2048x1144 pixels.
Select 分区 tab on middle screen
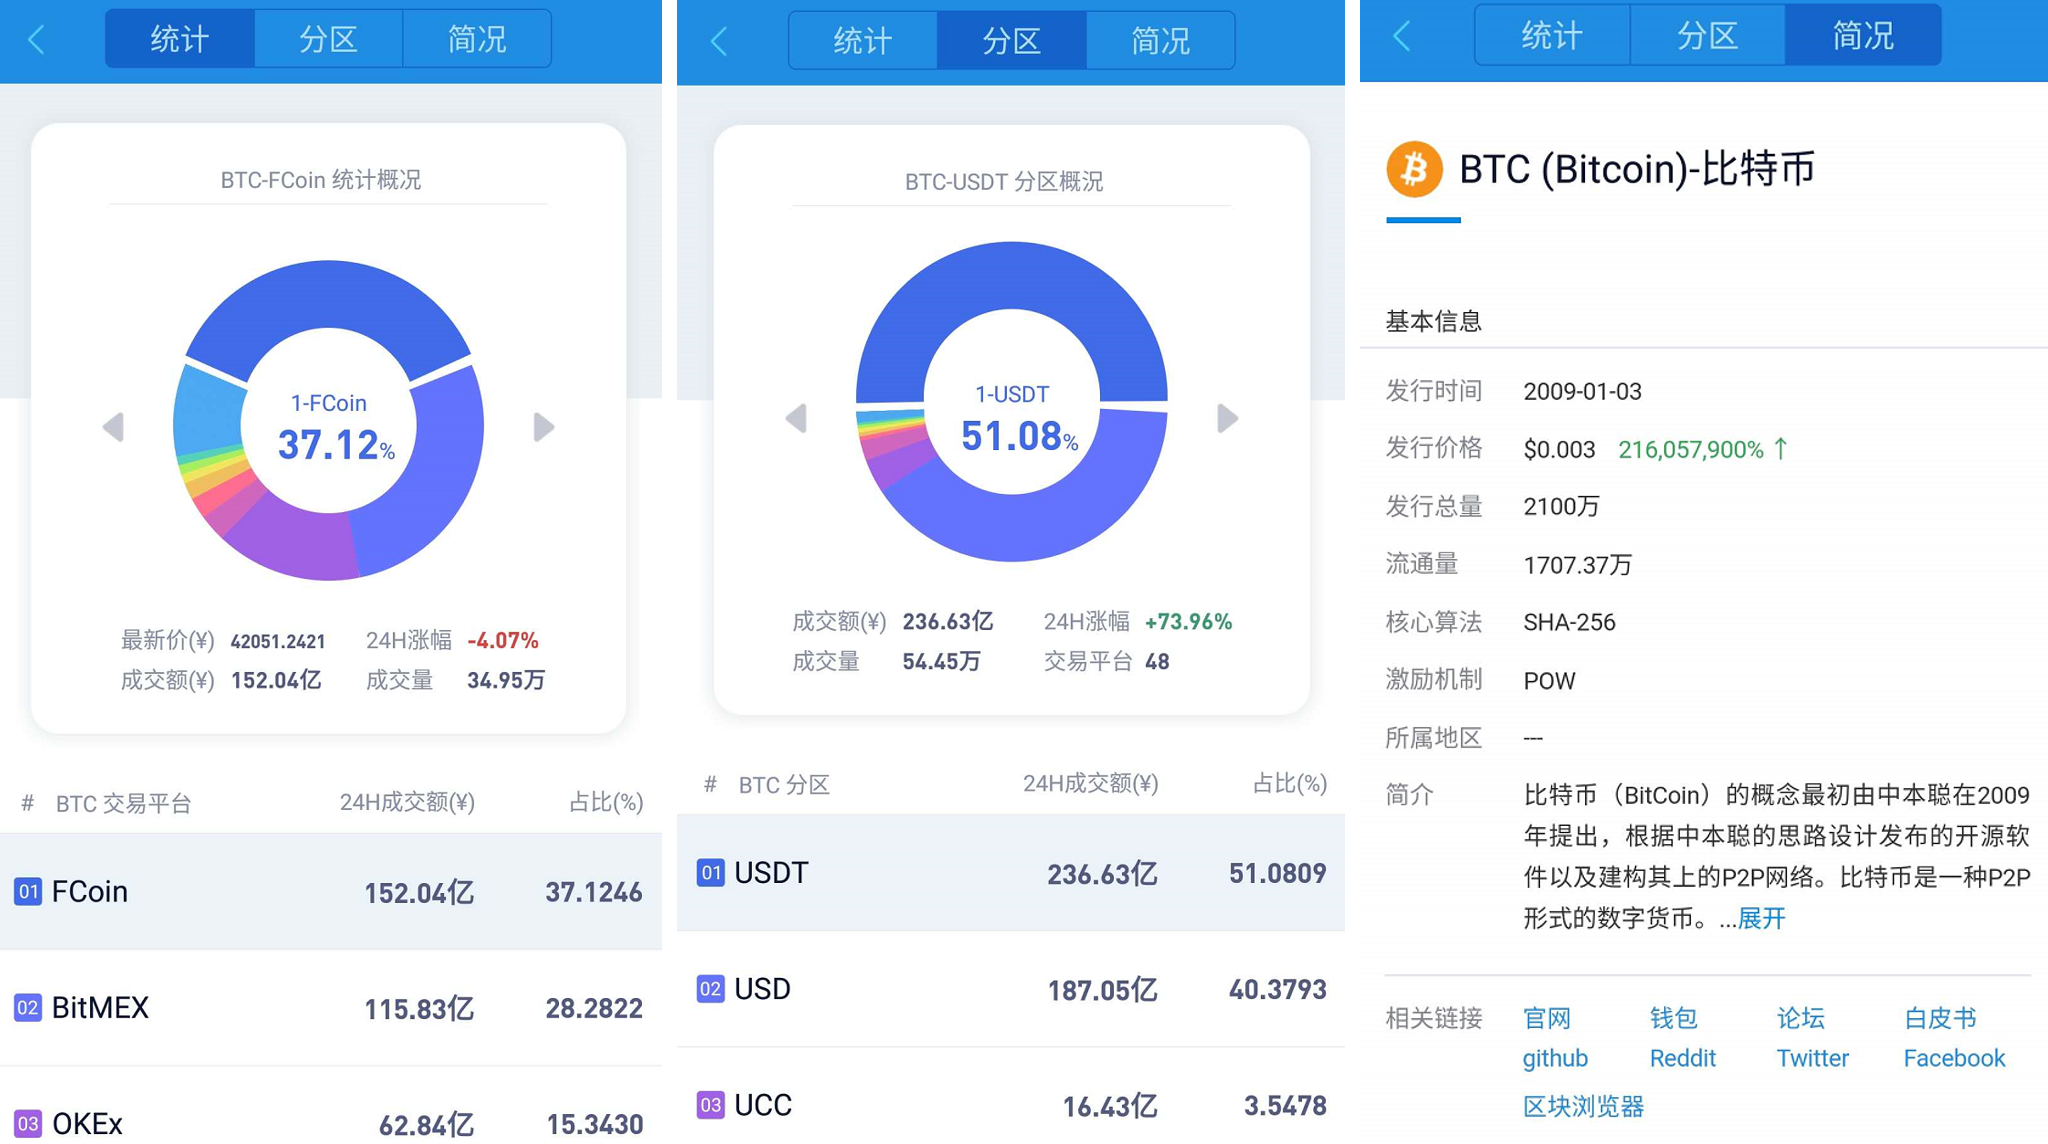(1011, 41)
